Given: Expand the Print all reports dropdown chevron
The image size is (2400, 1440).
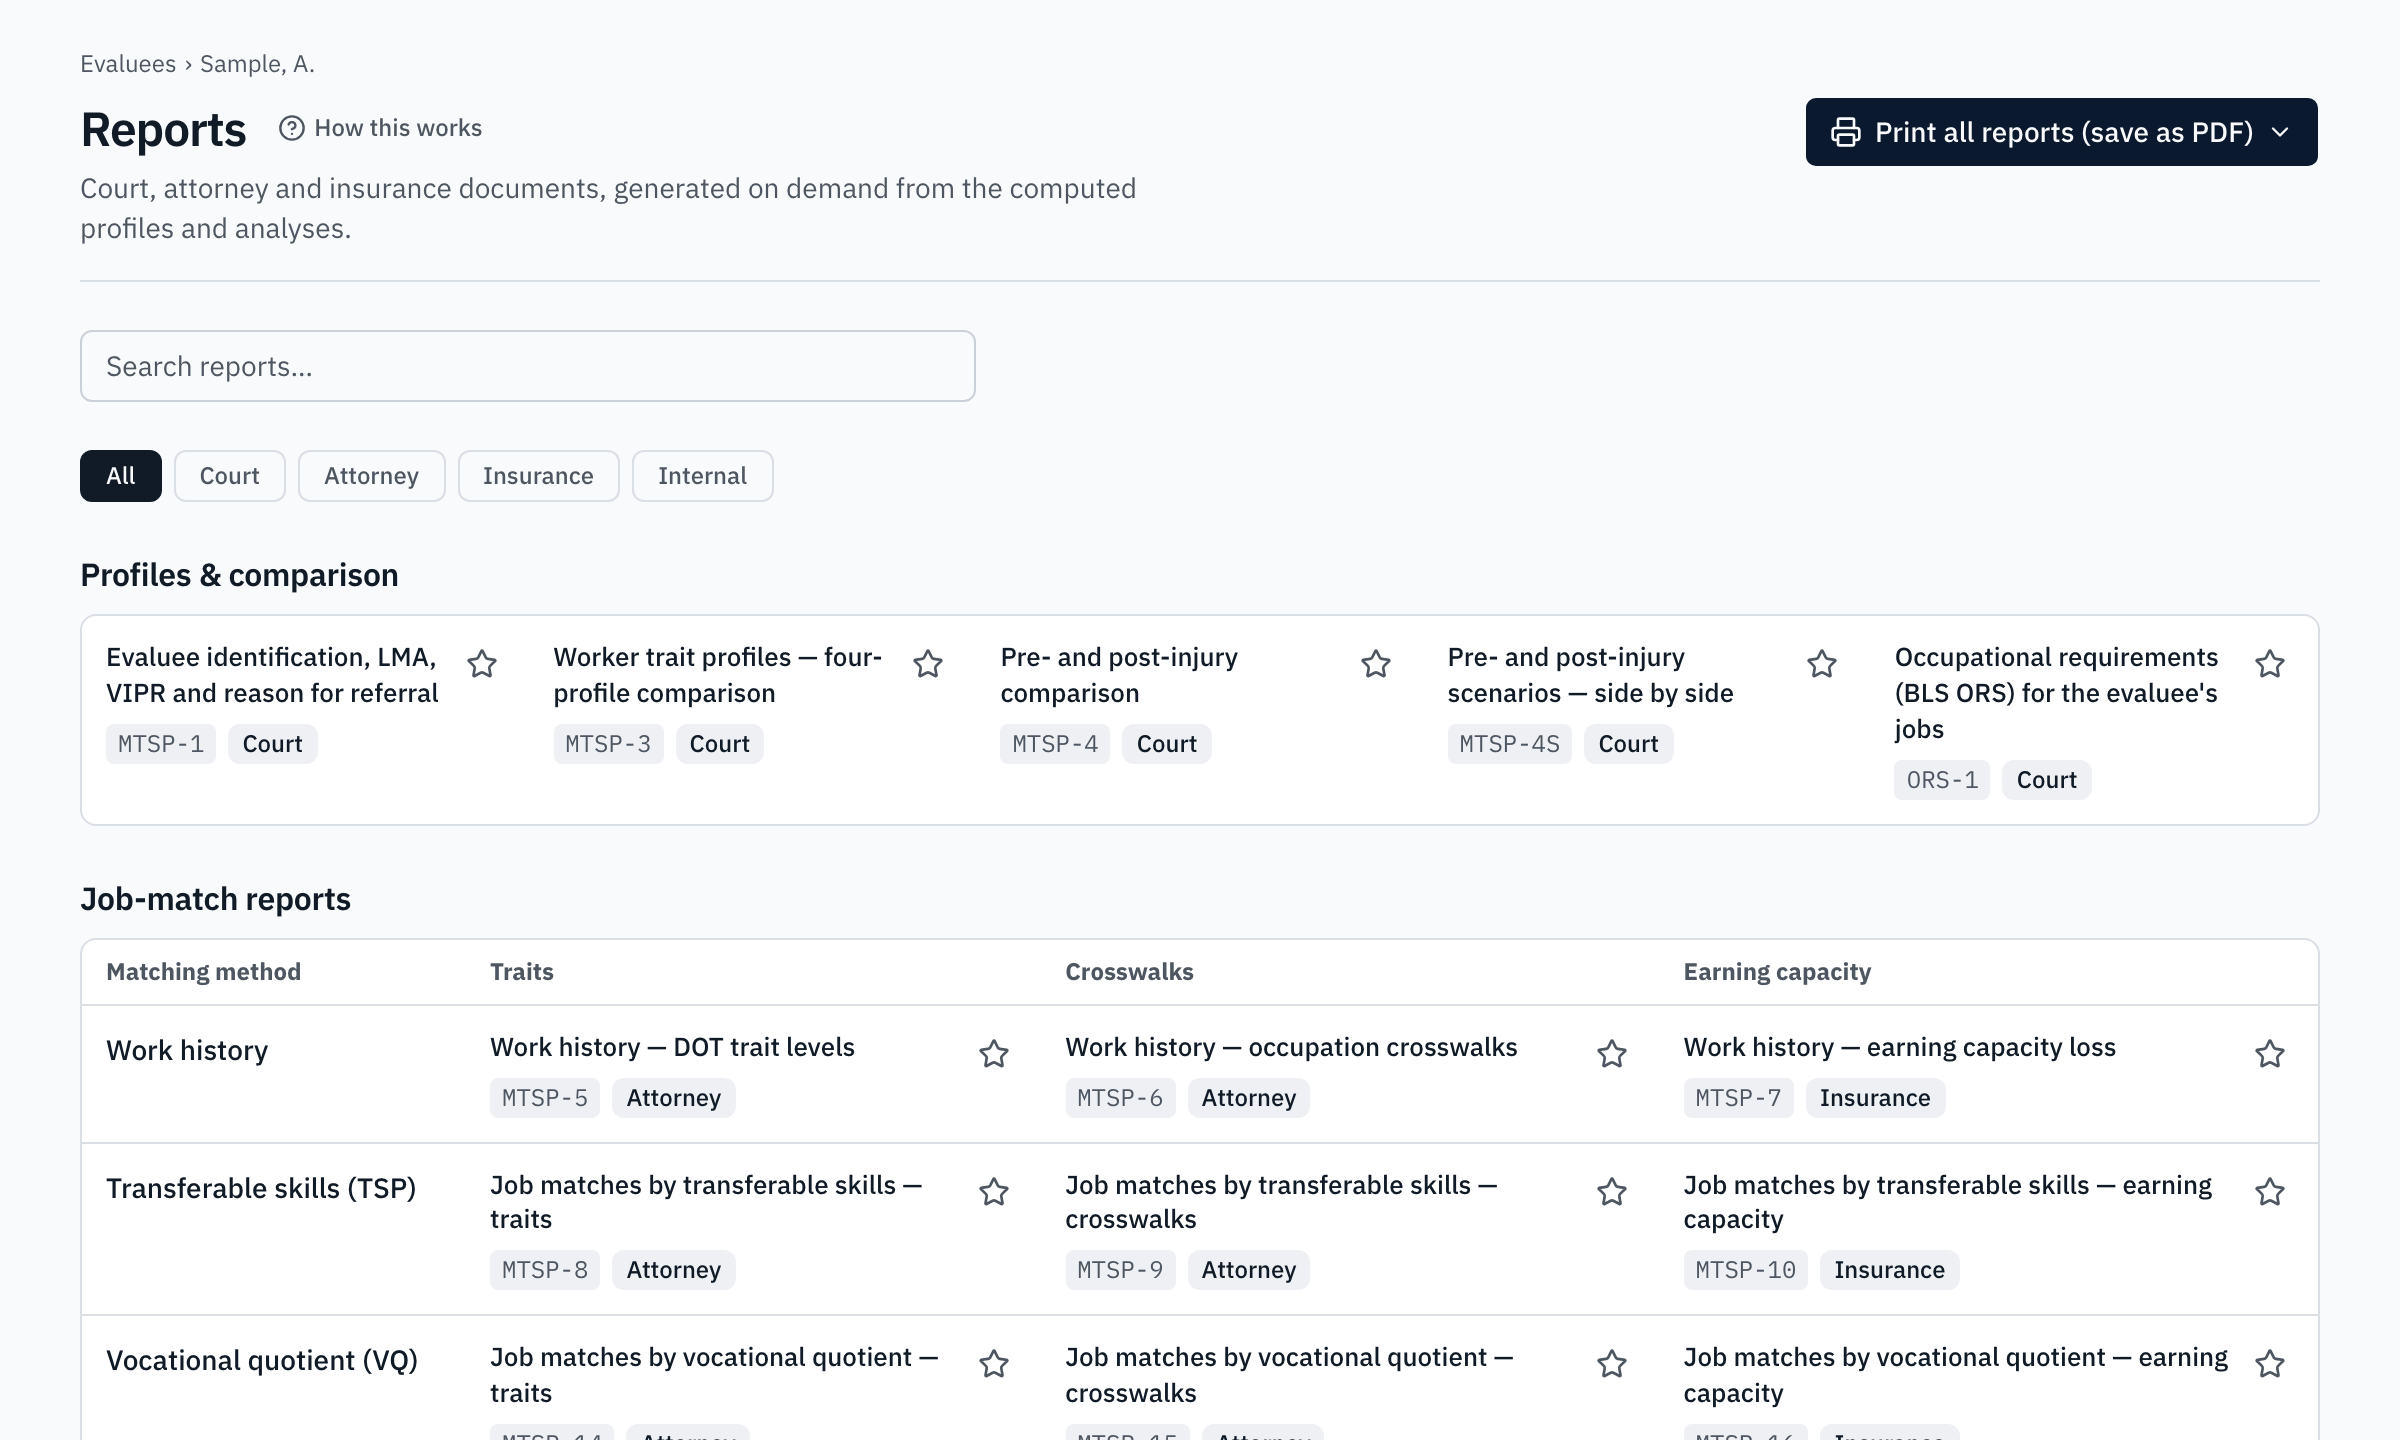Looking at the screenshot, I should click(x=2281, y=132).
